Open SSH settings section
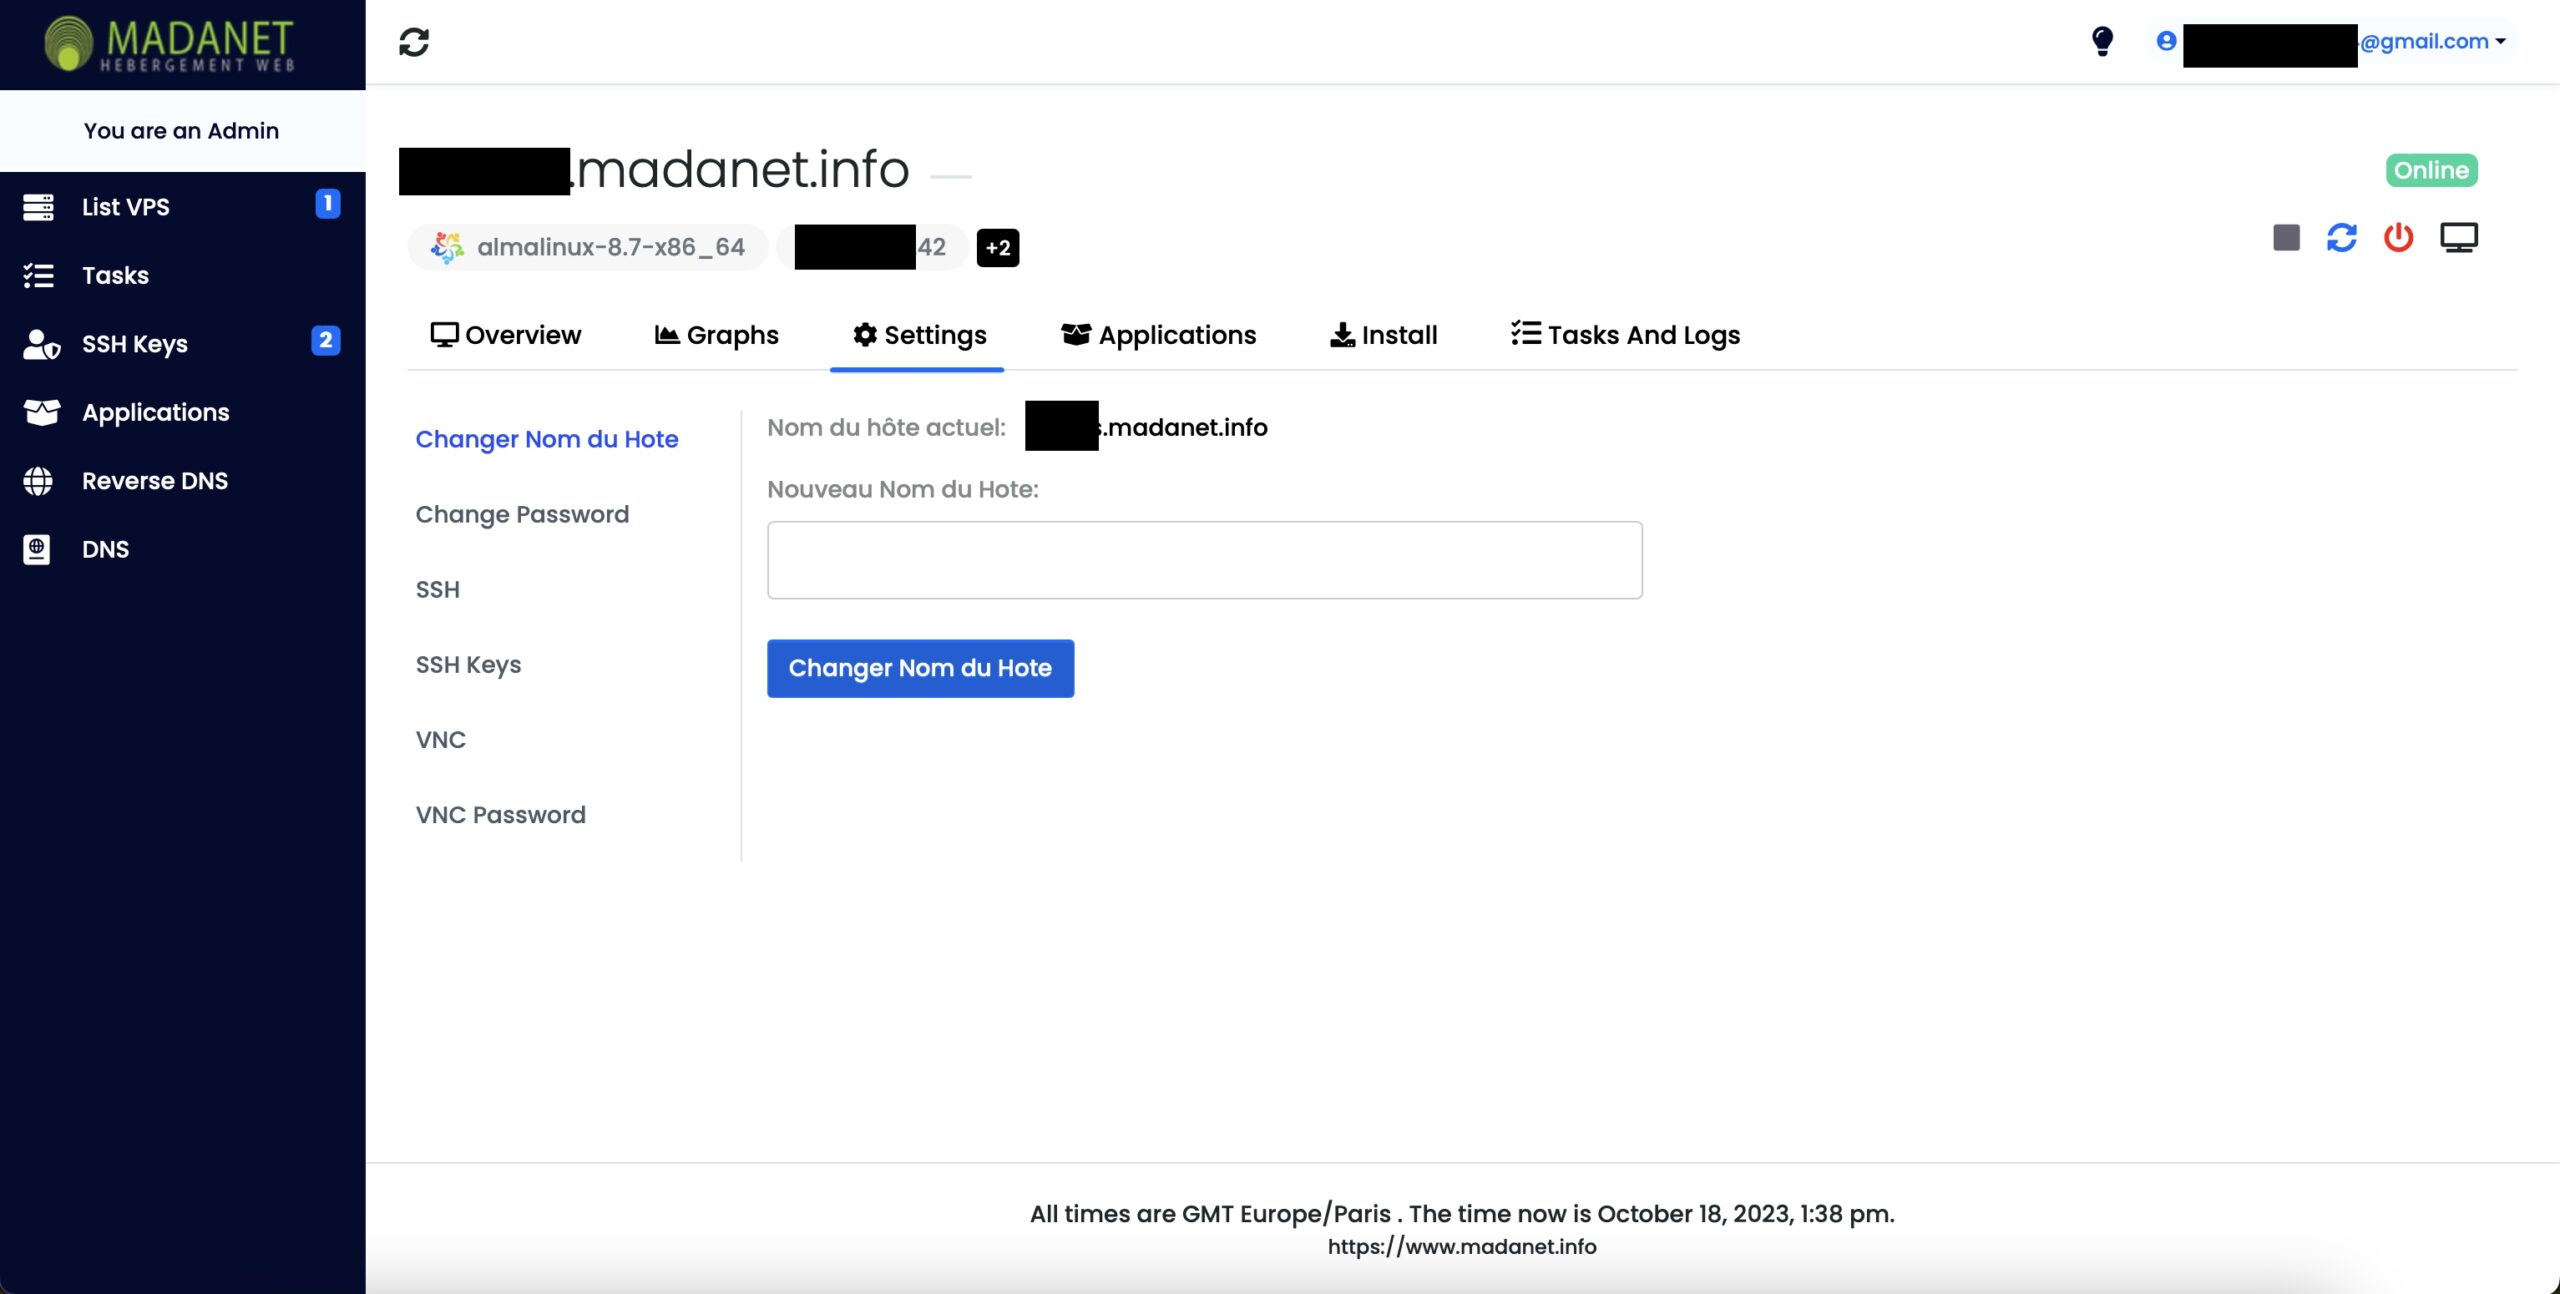The image size is (2560, 1294). click(x=438, y=589)
